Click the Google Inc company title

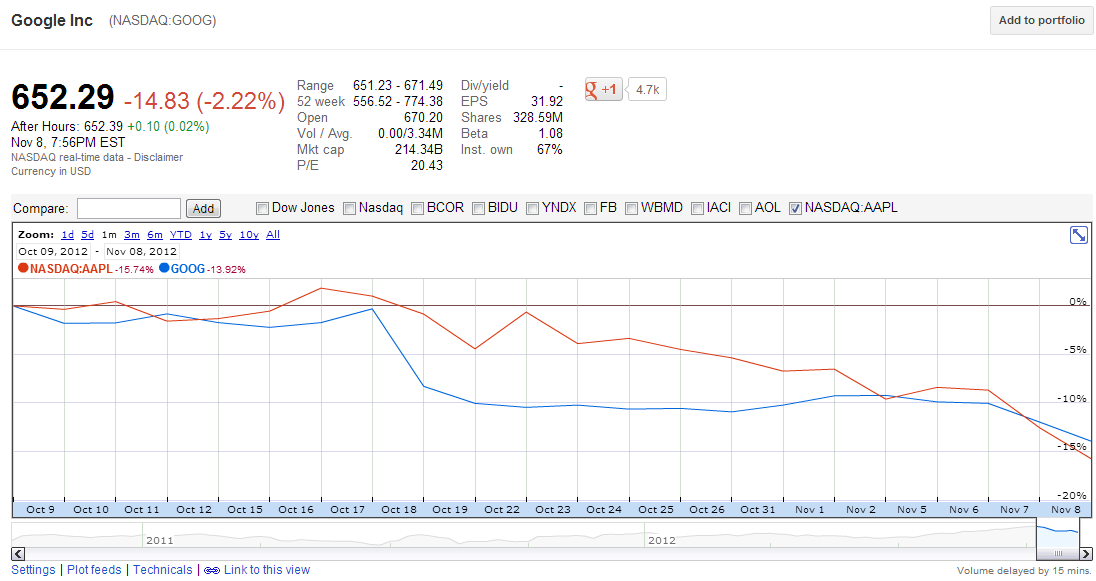52,20
